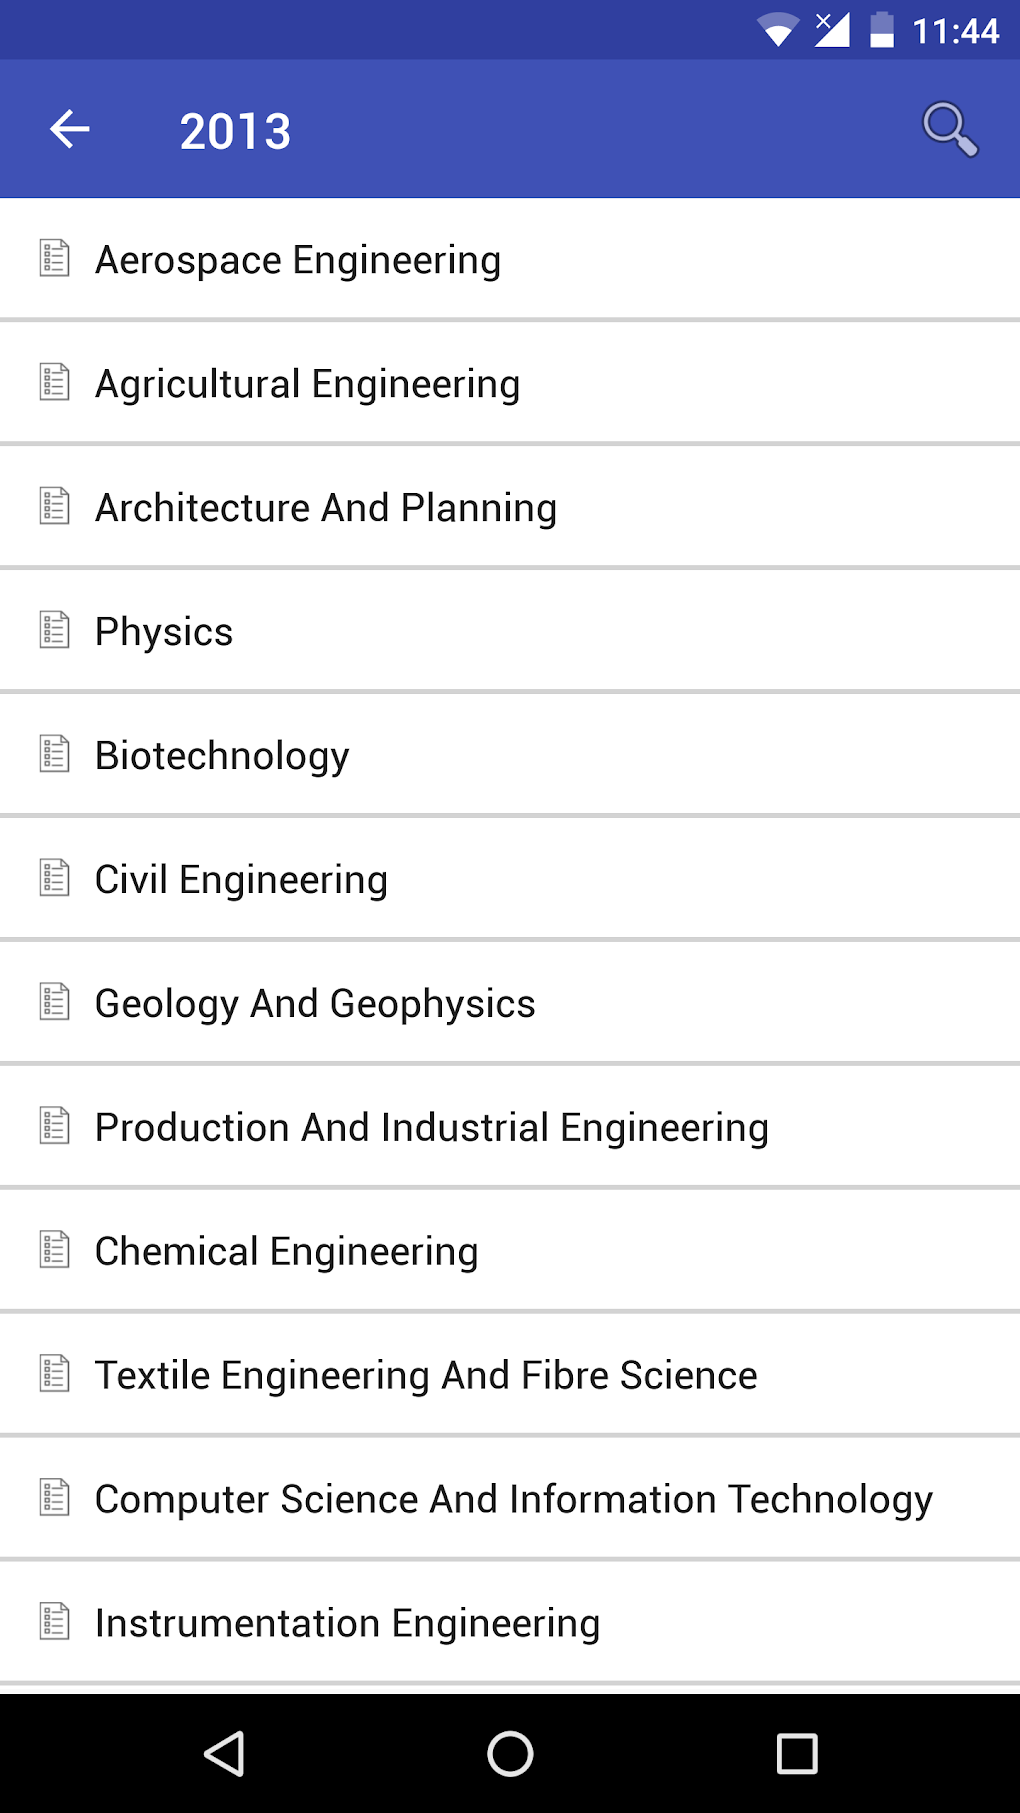The image size is (1020, 1813).
Task: Click the document icon beside Physics
Action: pos(55,630)
